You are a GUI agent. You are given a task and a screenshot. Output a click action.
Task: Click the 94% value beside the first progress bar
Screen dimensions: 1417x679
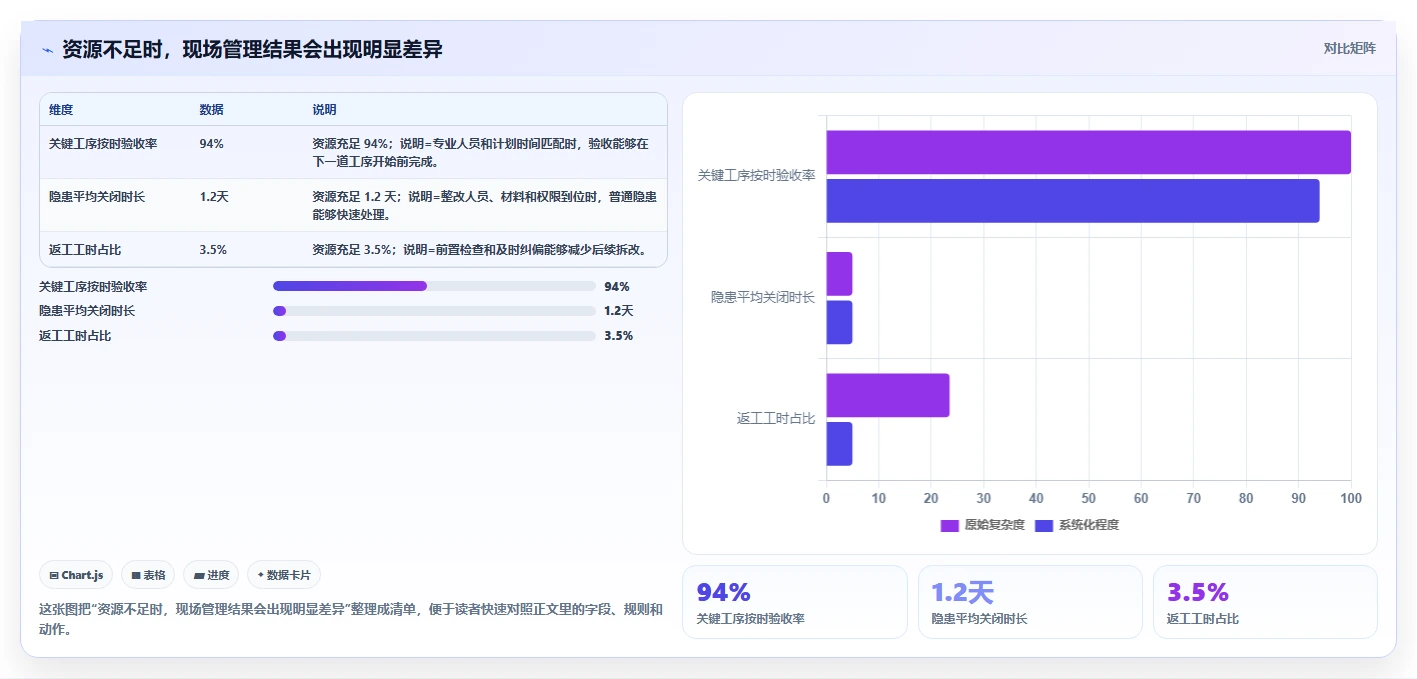(617, 286)
